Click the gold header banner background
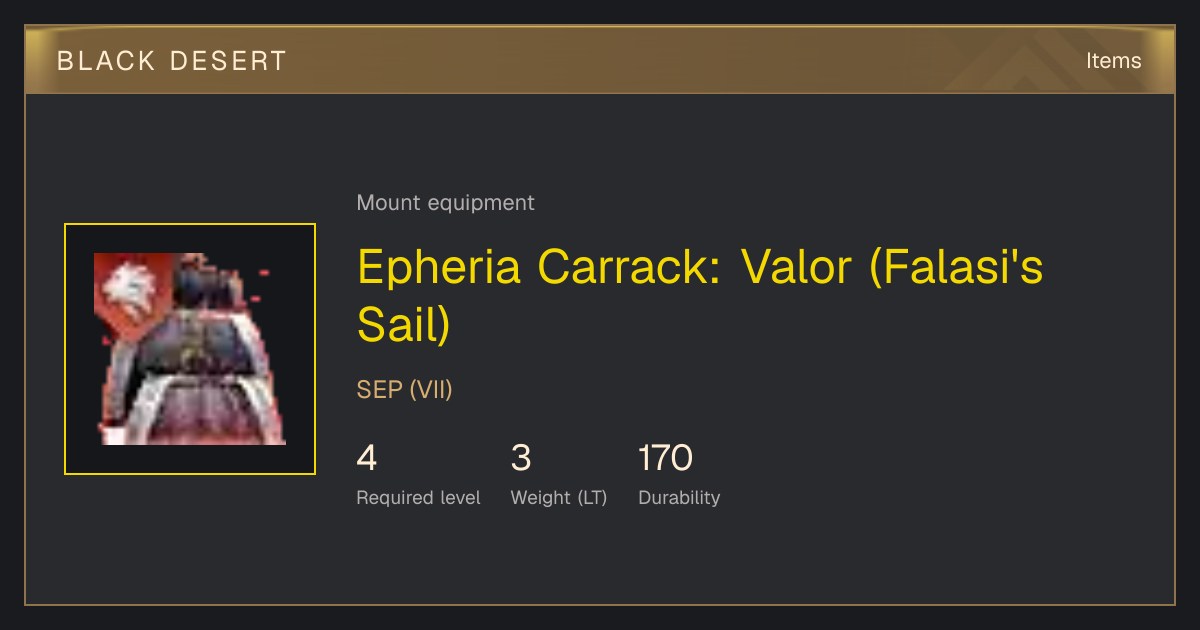This screenshot has height=630, width=1200. (x=600, y=61)
